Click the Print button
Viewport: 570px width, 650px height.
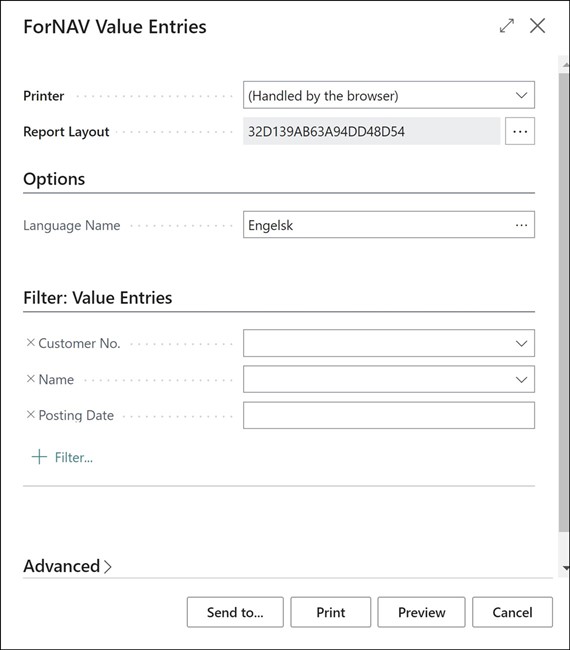pyautogui.click(x=330, y=612)
